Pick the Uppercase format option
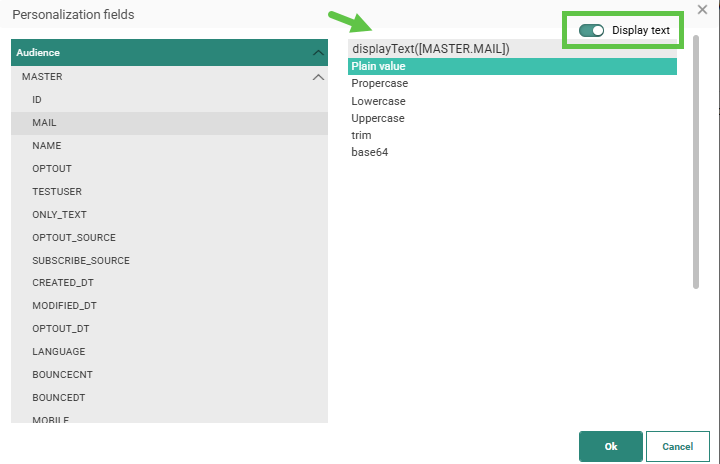720x464 pixels. (378, 118)
